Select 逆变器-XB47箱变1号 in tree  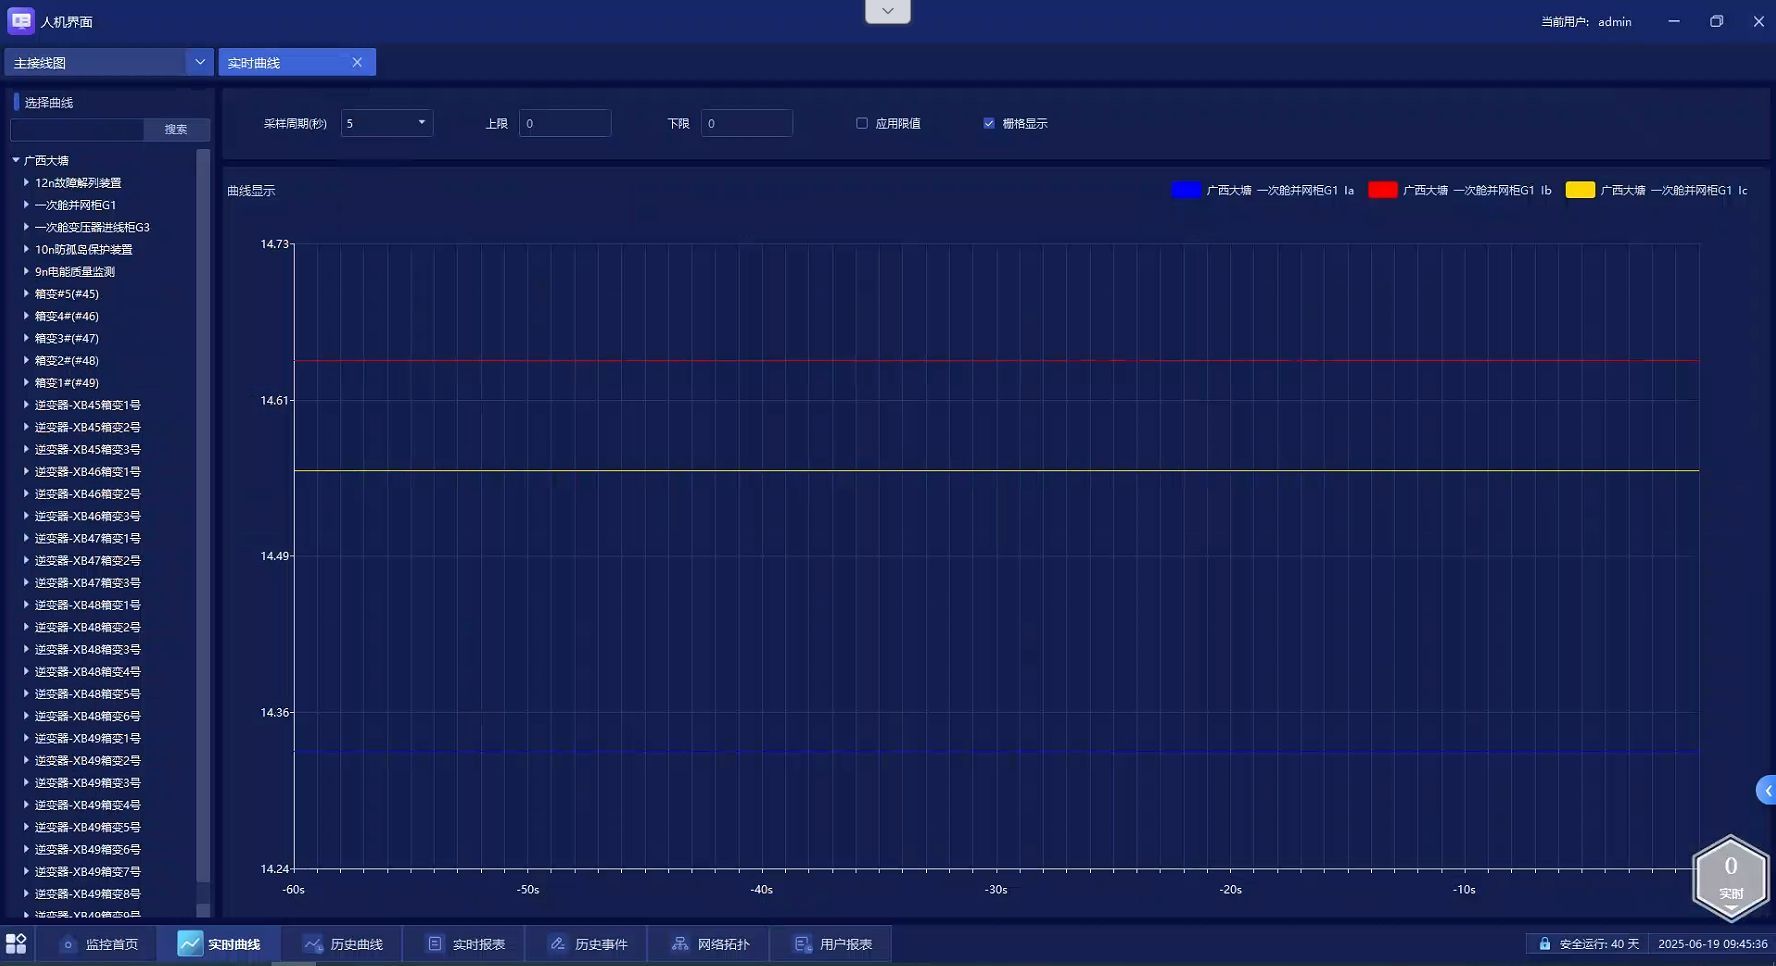coord(88,538)
